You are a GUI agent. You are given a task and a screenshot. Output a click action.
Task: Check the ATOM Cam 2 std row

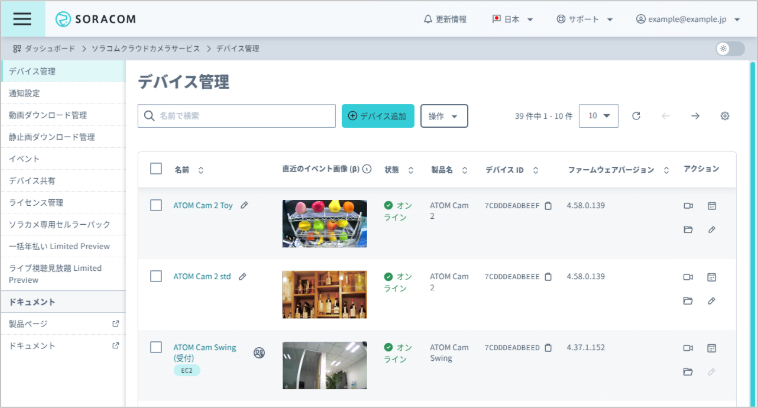156,276
